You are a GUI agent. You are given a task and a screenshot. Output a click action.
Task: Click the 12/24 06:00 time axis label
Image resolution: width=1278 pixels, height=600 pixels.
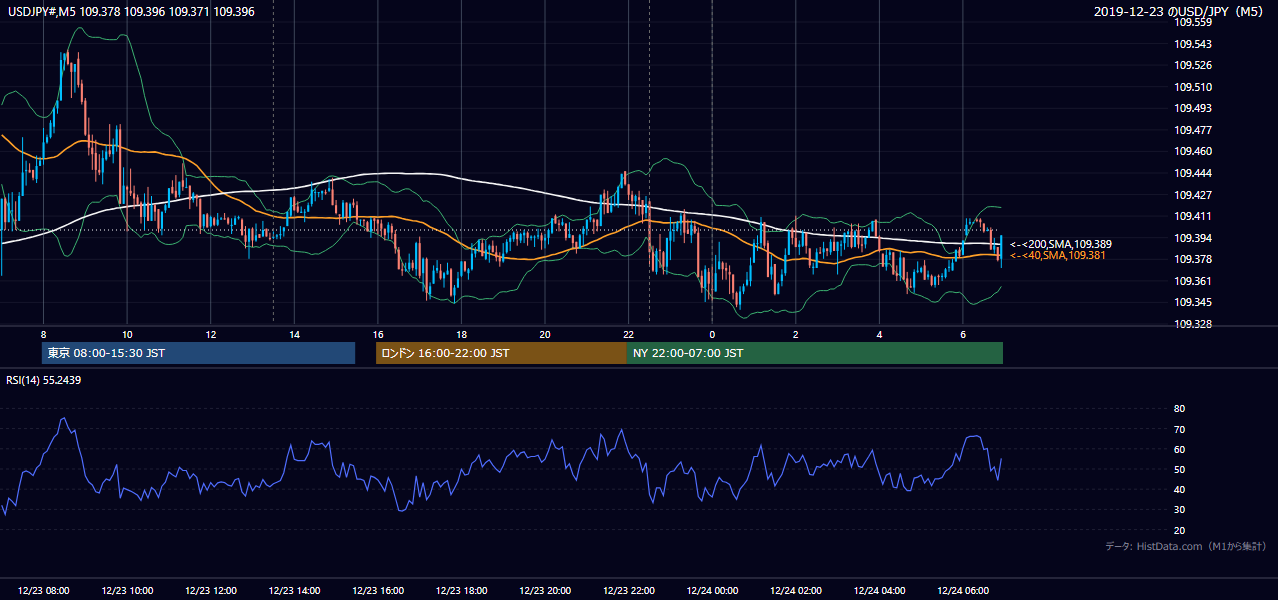[963, 591]
